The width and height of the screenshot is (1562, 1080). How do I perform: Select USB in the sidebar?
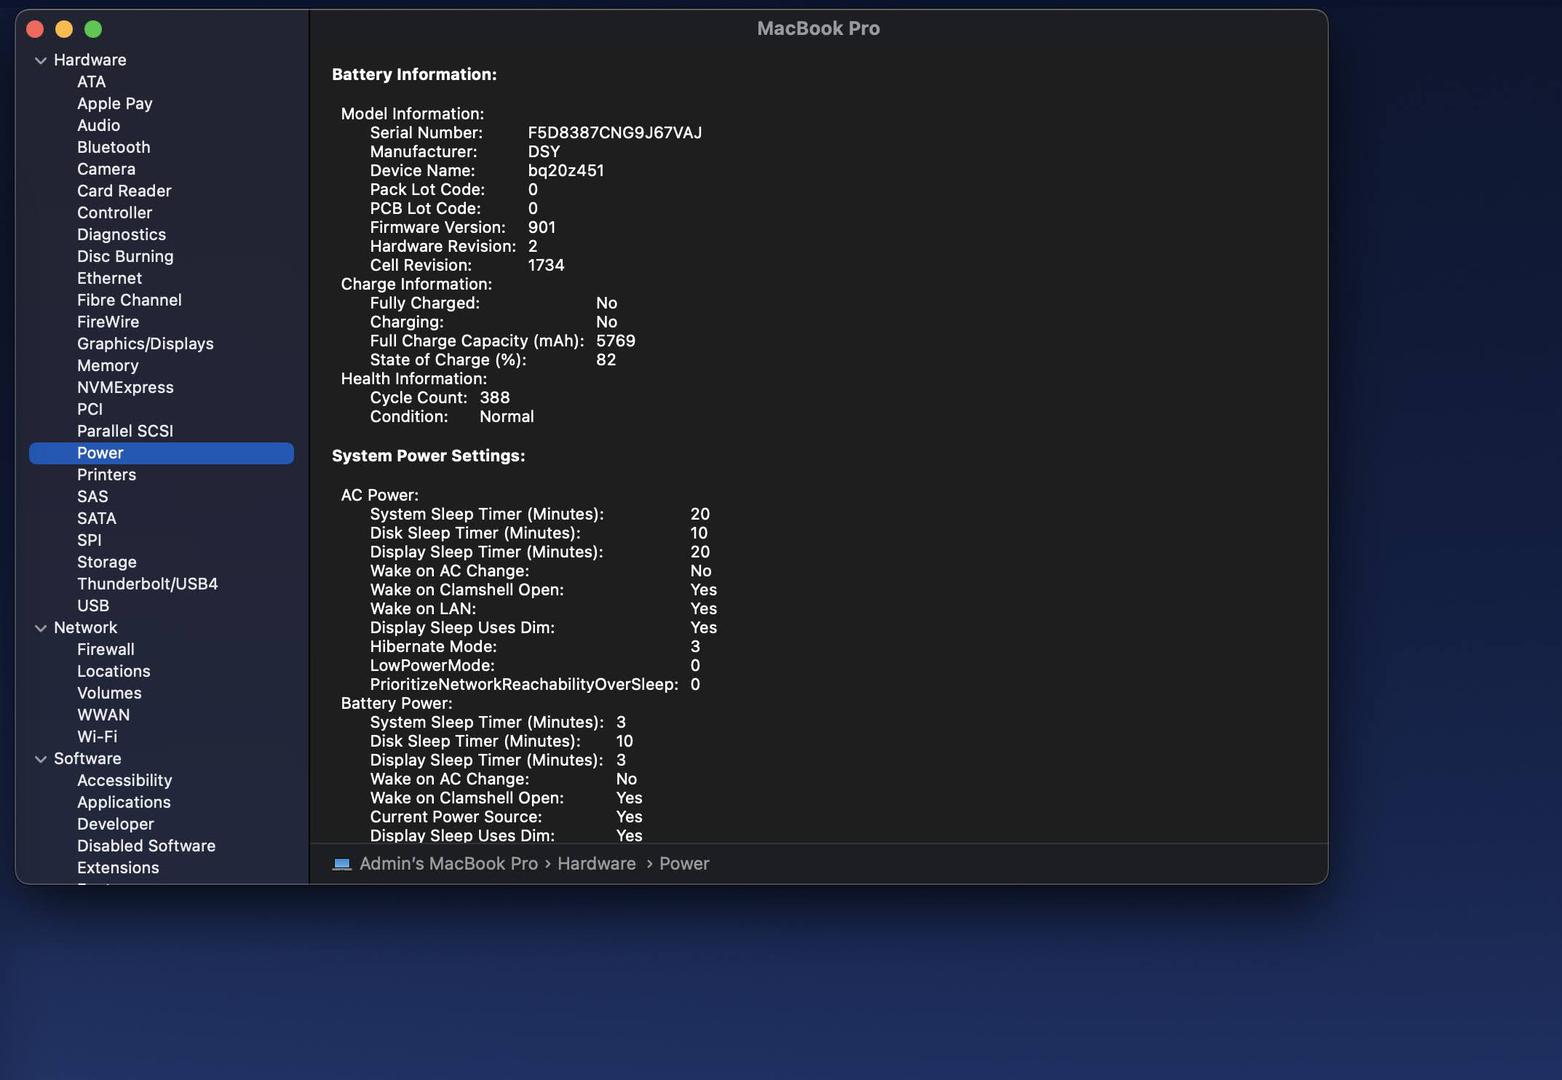93,606
